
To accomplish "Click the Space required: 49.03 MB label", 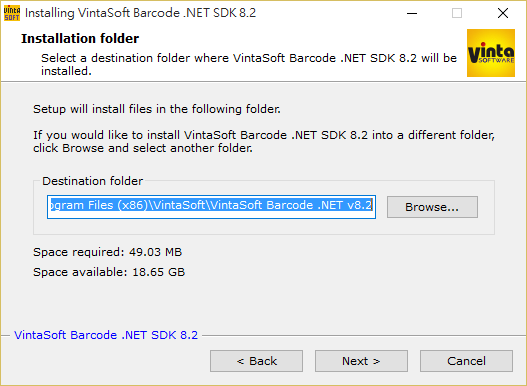I will pos(108,252).
